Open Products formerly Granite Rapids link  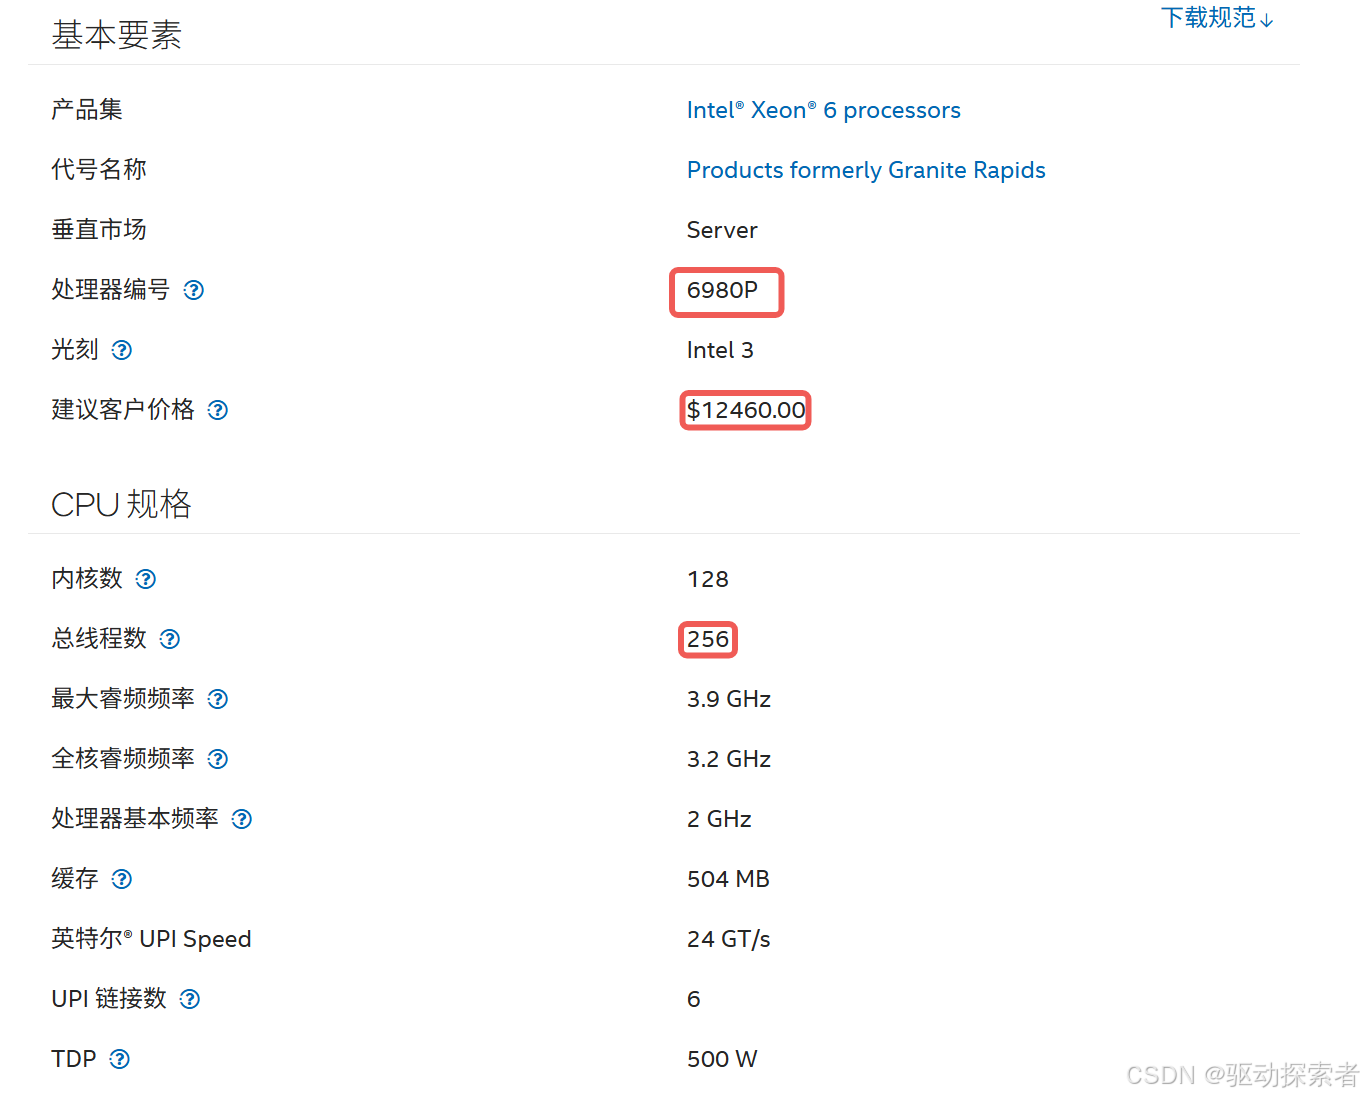pos(866,170)
